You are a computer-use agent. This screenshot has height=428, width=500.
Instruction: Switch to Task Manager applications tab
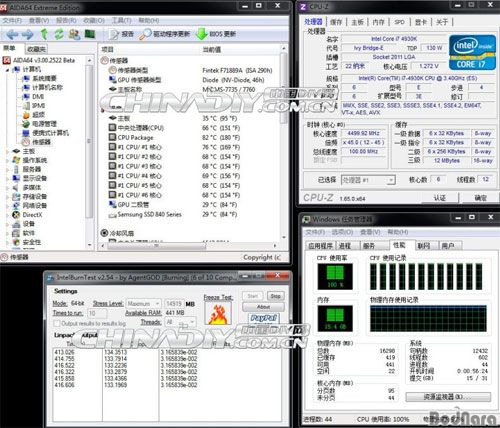pos(320,246)
